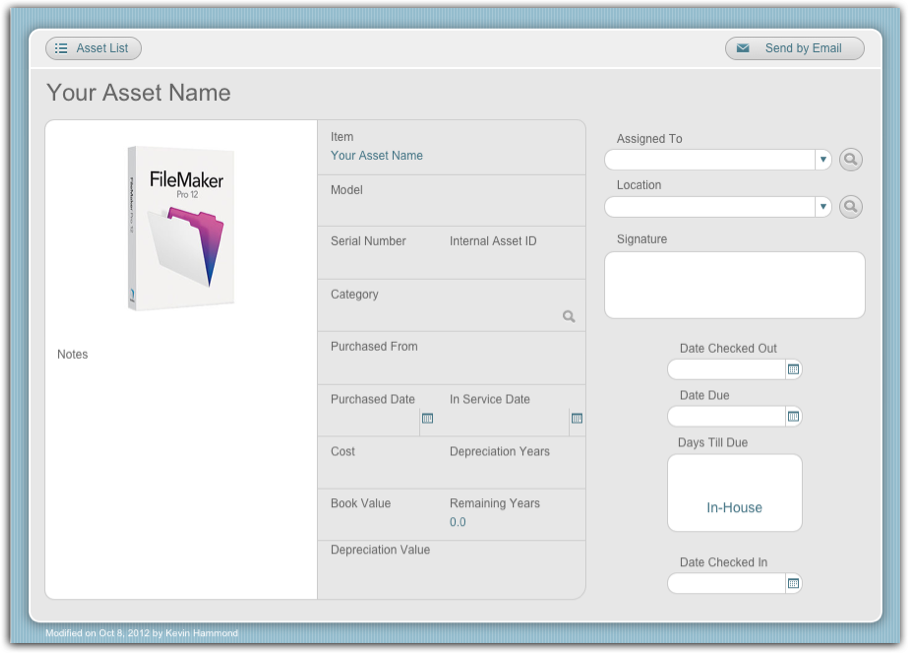Click the magnifier icon beside Assigned To
This screenshot has height=653, width=908.
(850, 159)
